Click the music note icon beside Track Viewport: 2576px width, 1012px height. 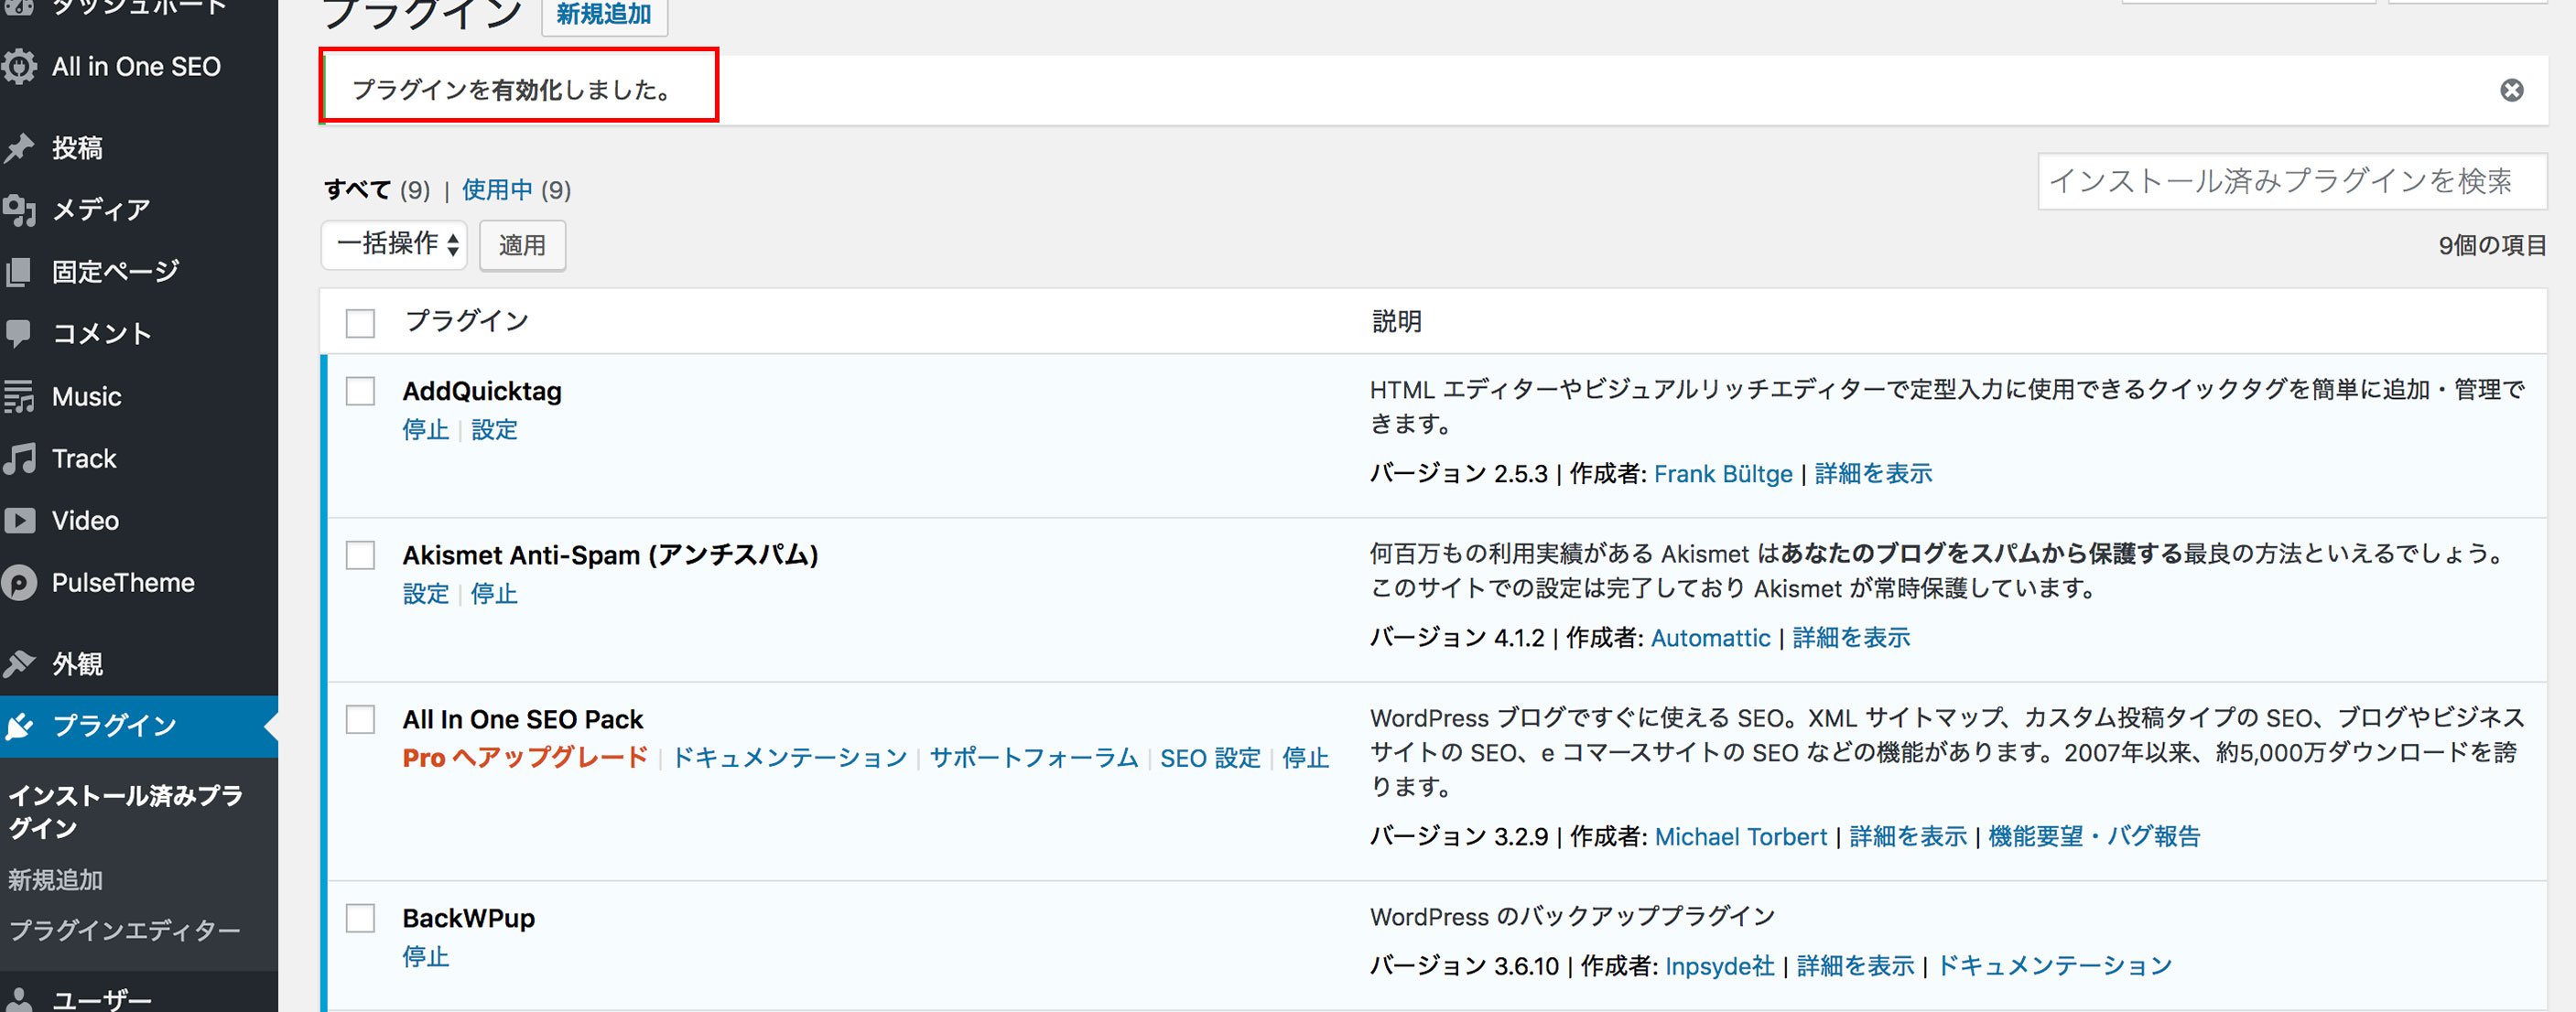coord(18,458)
